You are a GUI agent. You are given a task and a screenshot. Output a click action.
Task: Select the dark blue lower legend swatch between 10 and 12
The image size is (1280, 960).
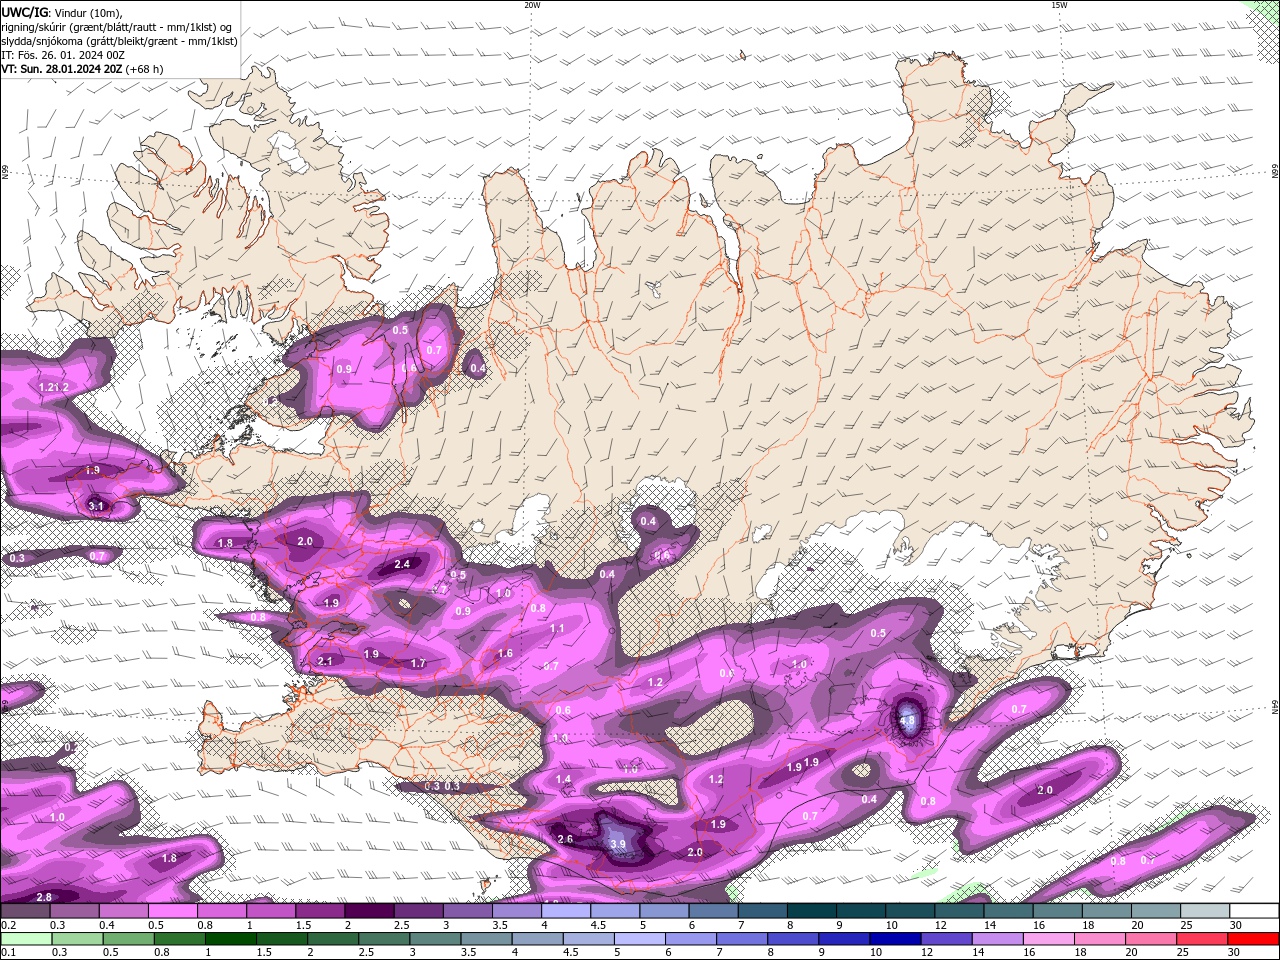point(895,939)
